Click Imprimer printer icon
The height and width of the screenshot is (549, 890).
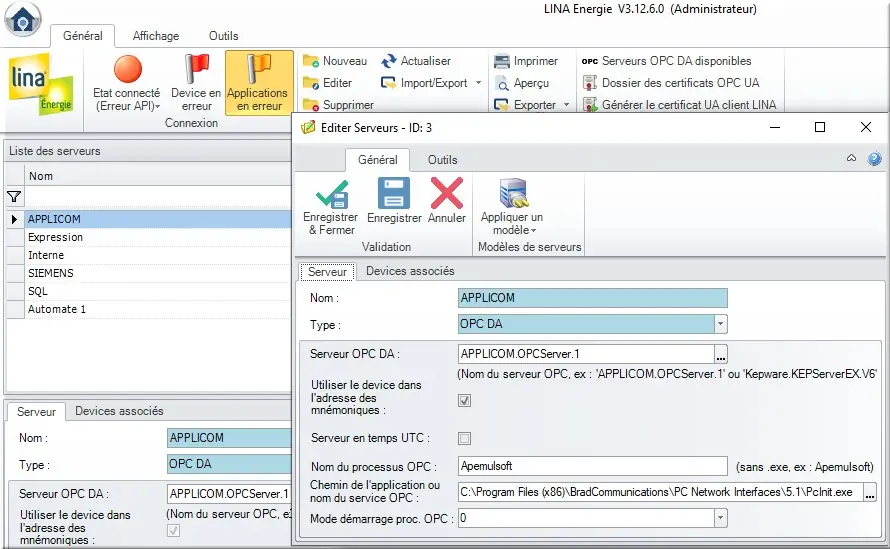pyautogui.click(x=502, y=61)
